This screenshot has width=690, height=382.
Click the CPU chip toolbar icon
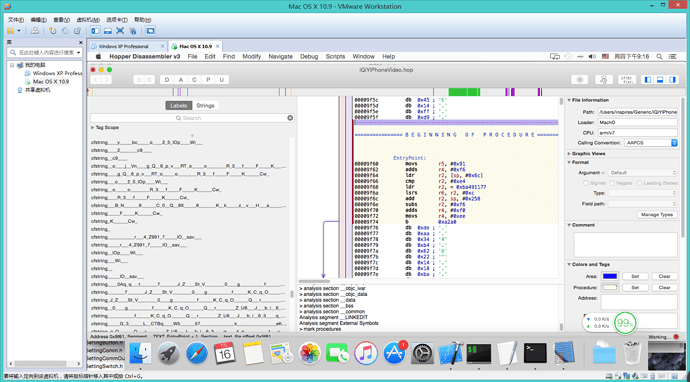coord(580,80)
